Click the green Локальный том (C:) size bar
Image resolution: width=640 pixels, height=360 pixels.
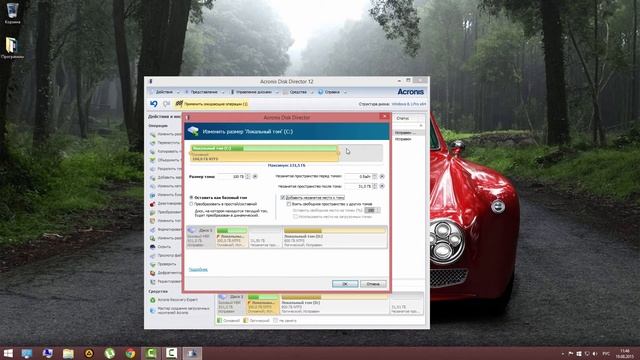point(264,148)
